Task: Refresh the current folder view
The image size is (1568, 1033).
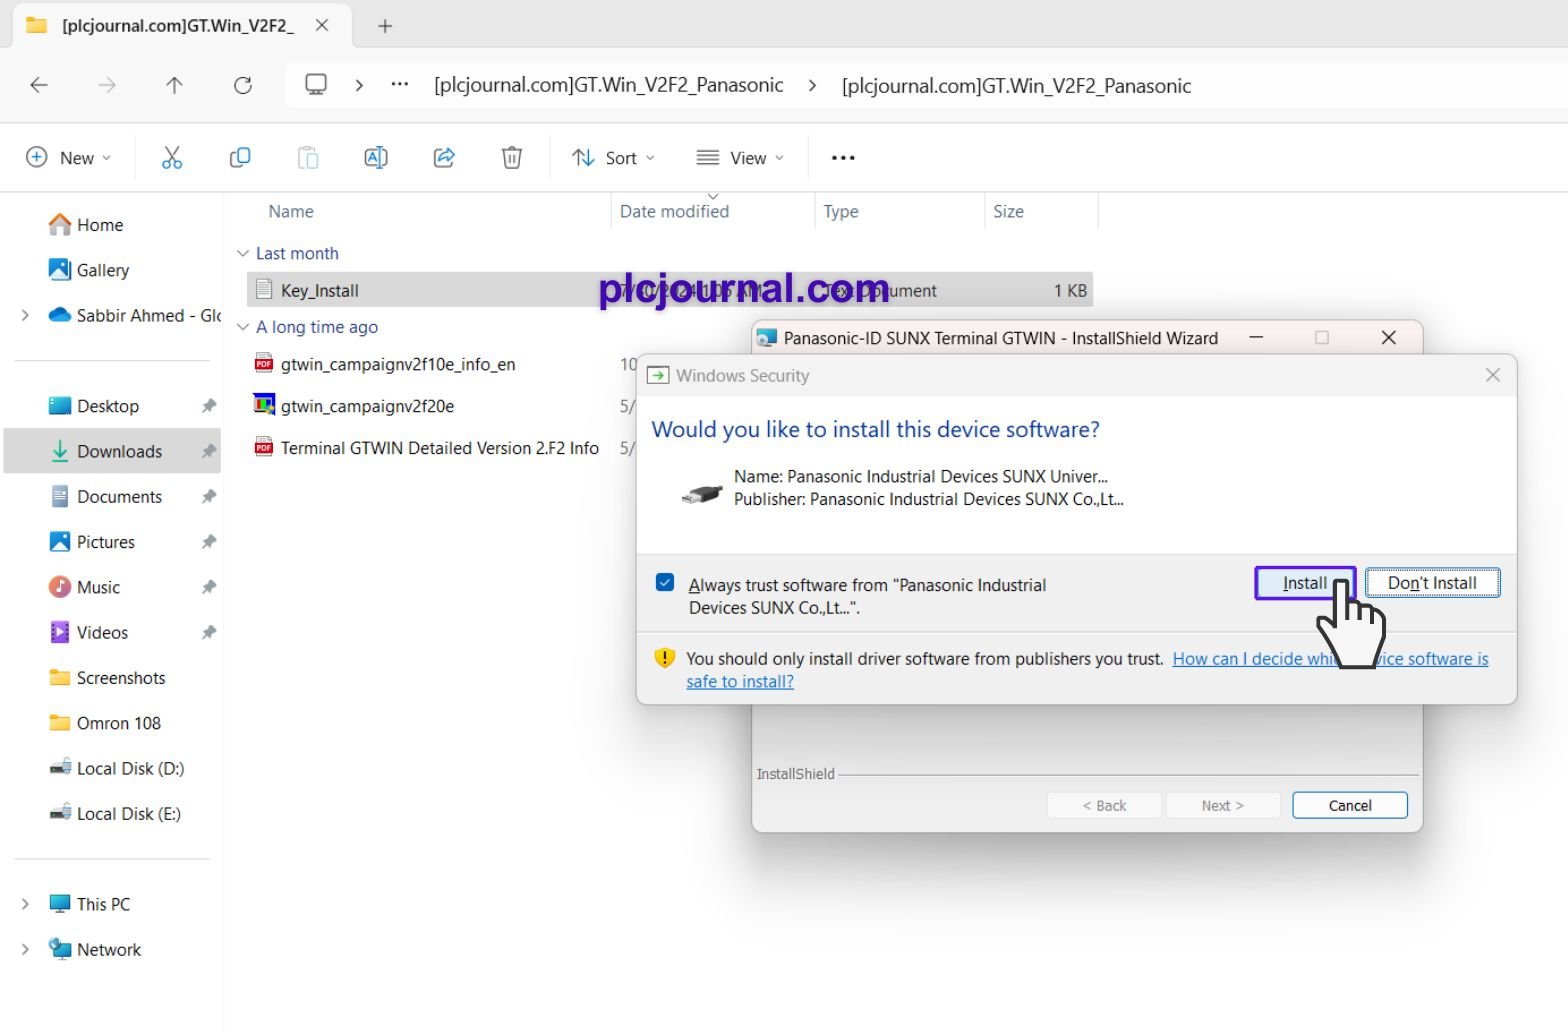Action: tap(243, 86)
